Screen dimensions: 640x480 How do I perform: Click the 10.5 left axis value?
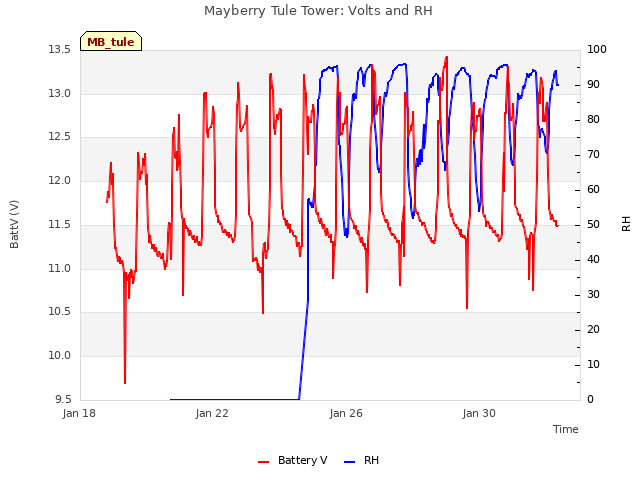pos(60,312)
